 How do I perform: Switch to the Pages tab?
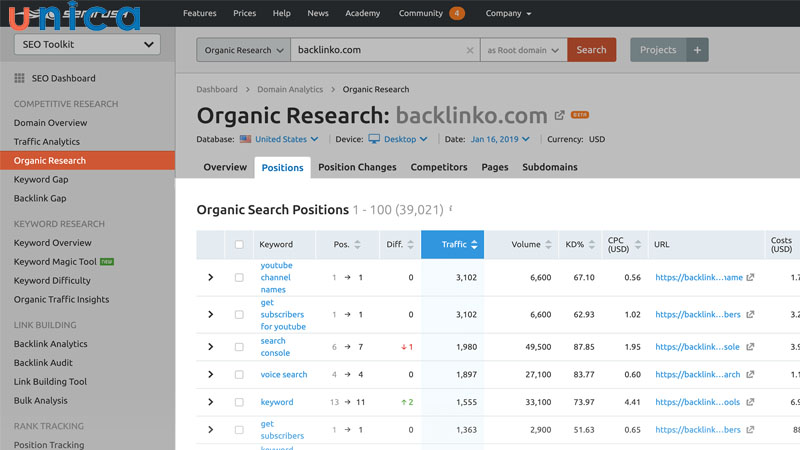[x=495, y=167]
